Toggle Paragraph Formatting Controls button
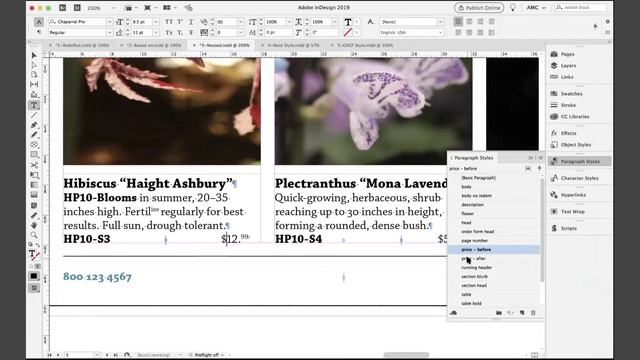The height and width of the screenshot is (360, 640). point(39,32)
